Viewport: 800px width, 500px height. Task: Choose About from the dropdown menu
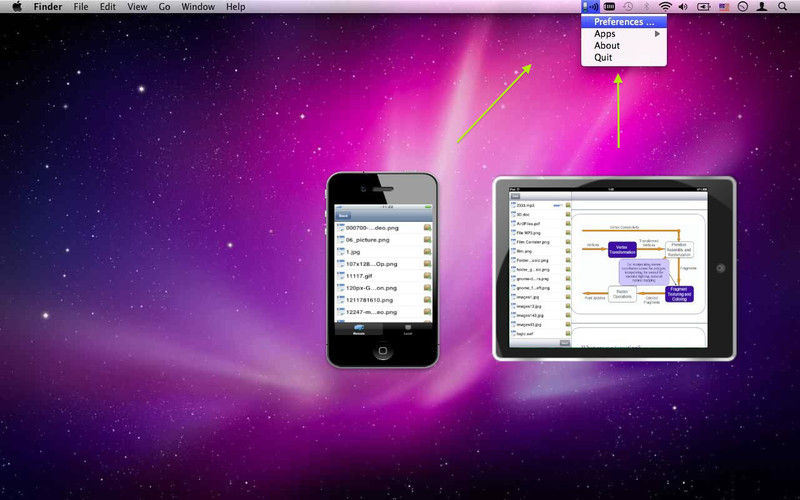pos(607,45)
